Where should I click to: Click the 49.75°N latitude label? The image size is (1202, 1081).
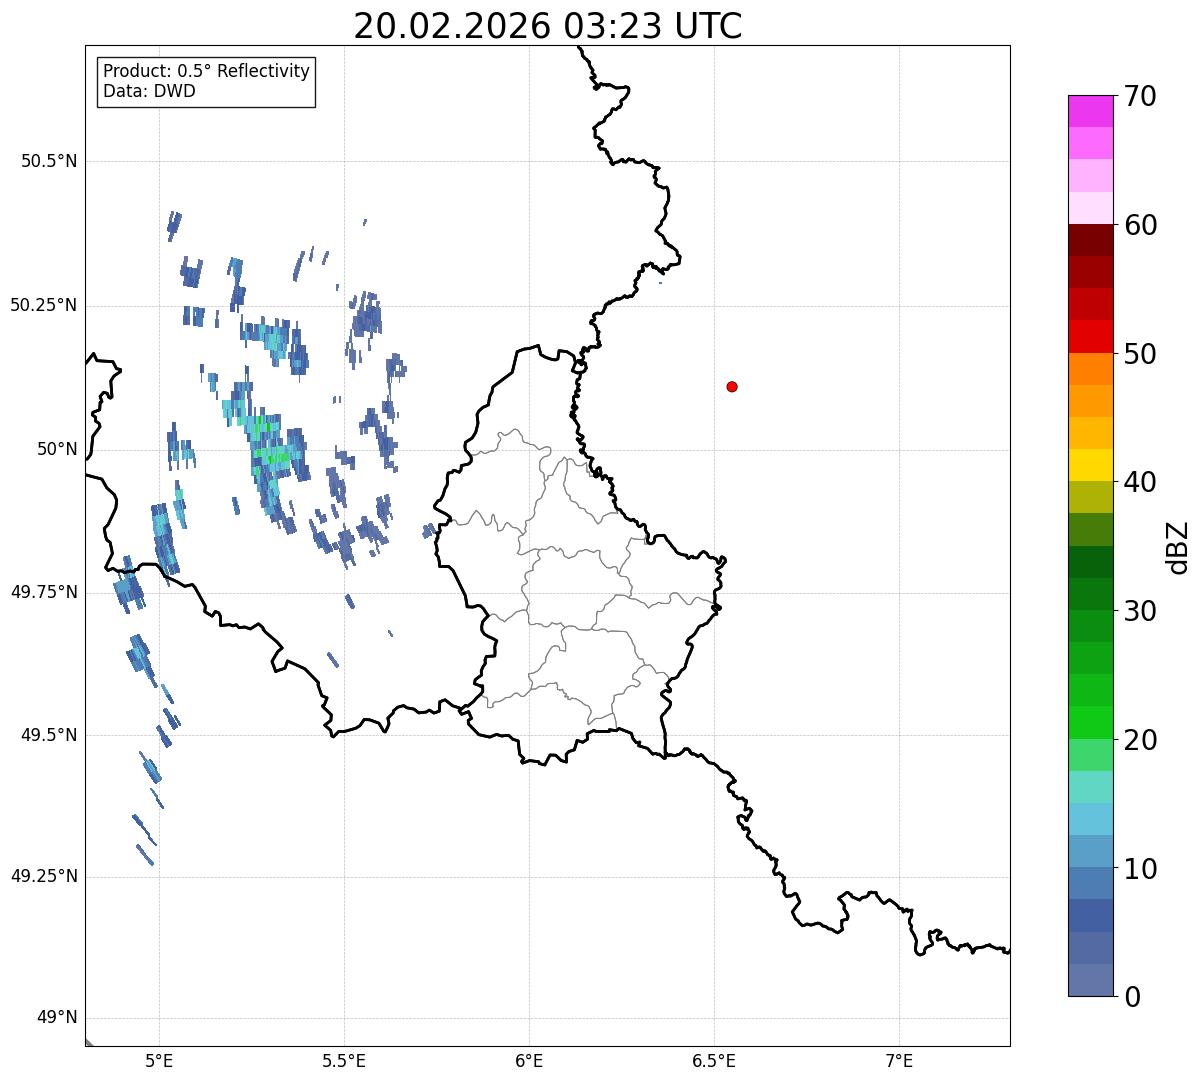click(44, 592)
